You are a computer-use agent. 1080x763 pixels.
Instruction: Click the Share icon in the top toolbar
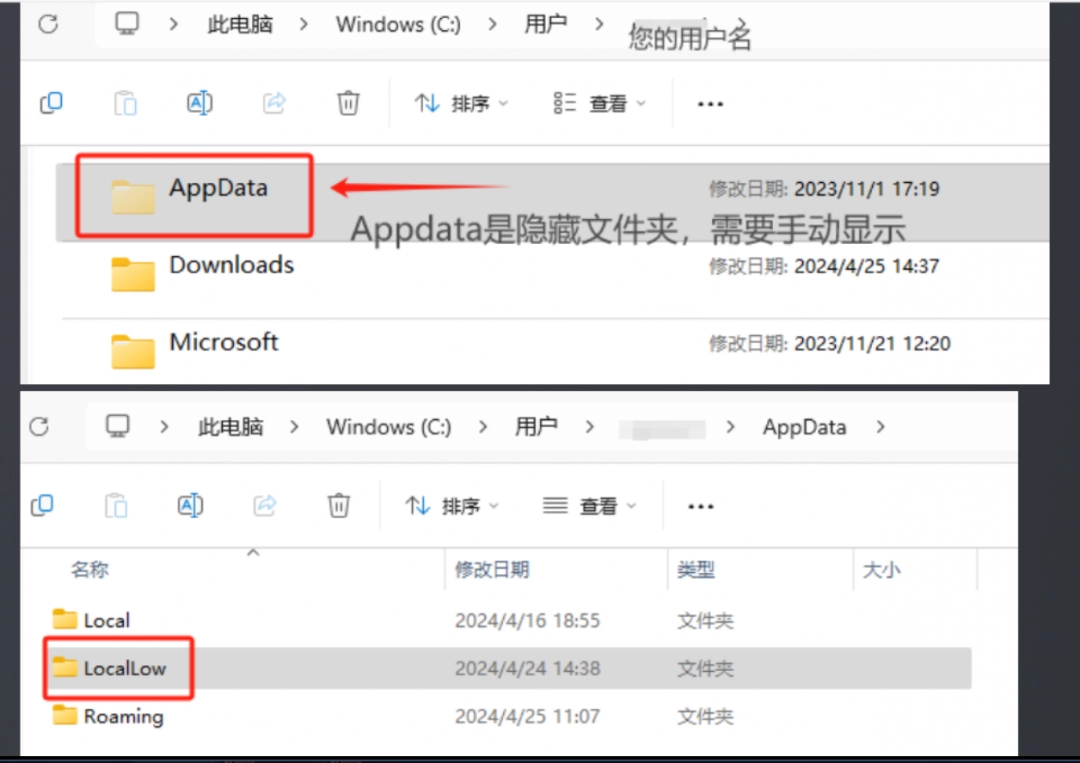tap(274, 102)
